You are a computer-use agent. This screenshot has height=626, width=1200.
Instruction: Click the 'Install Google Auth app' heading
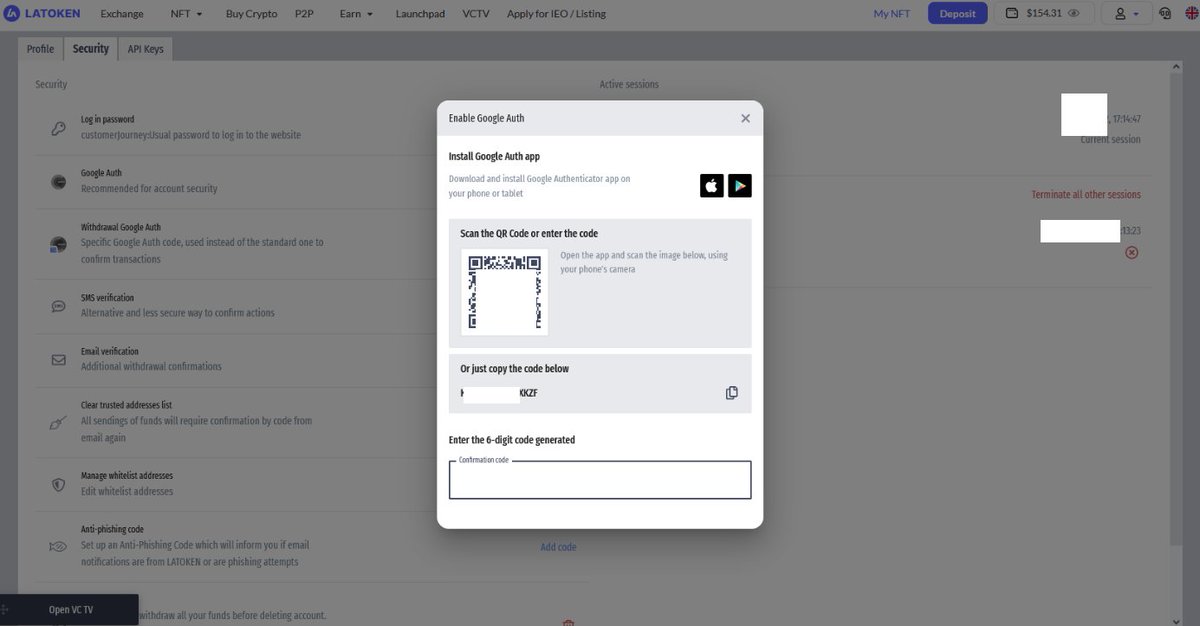tap(494, 156)
